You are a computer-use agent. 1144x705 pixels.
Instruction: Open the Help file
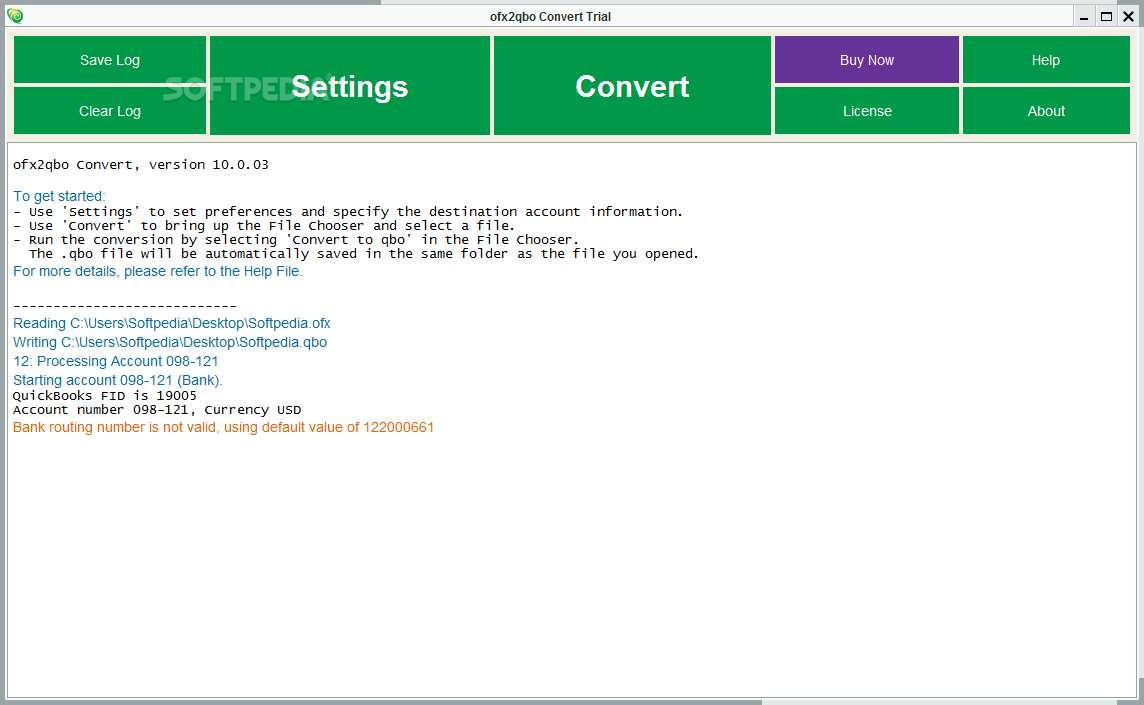[1046, 60]
